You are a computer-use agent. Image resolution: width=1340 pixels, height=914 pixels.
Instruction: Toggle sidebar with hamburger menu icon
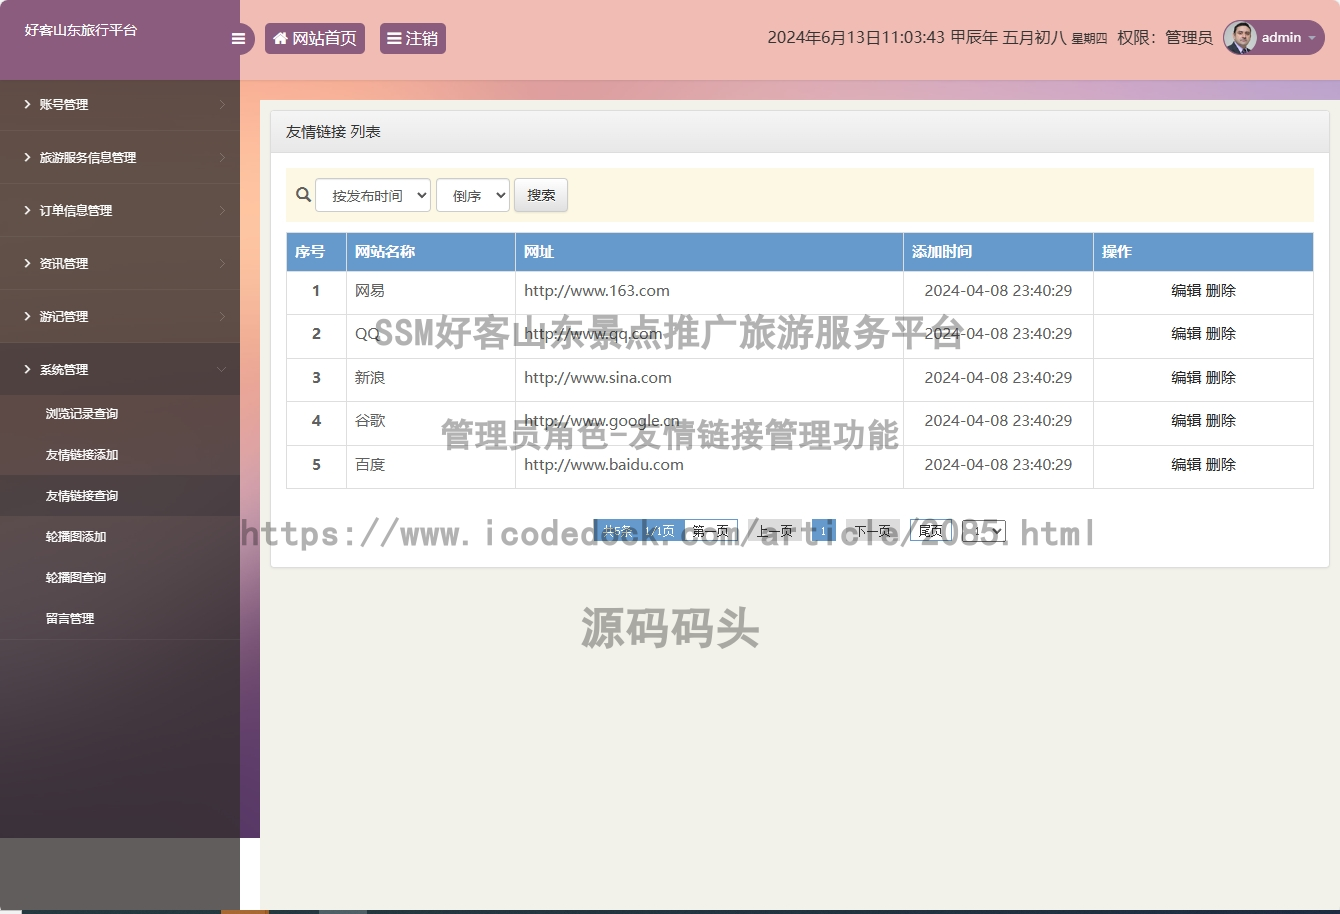tap(238, 39)
